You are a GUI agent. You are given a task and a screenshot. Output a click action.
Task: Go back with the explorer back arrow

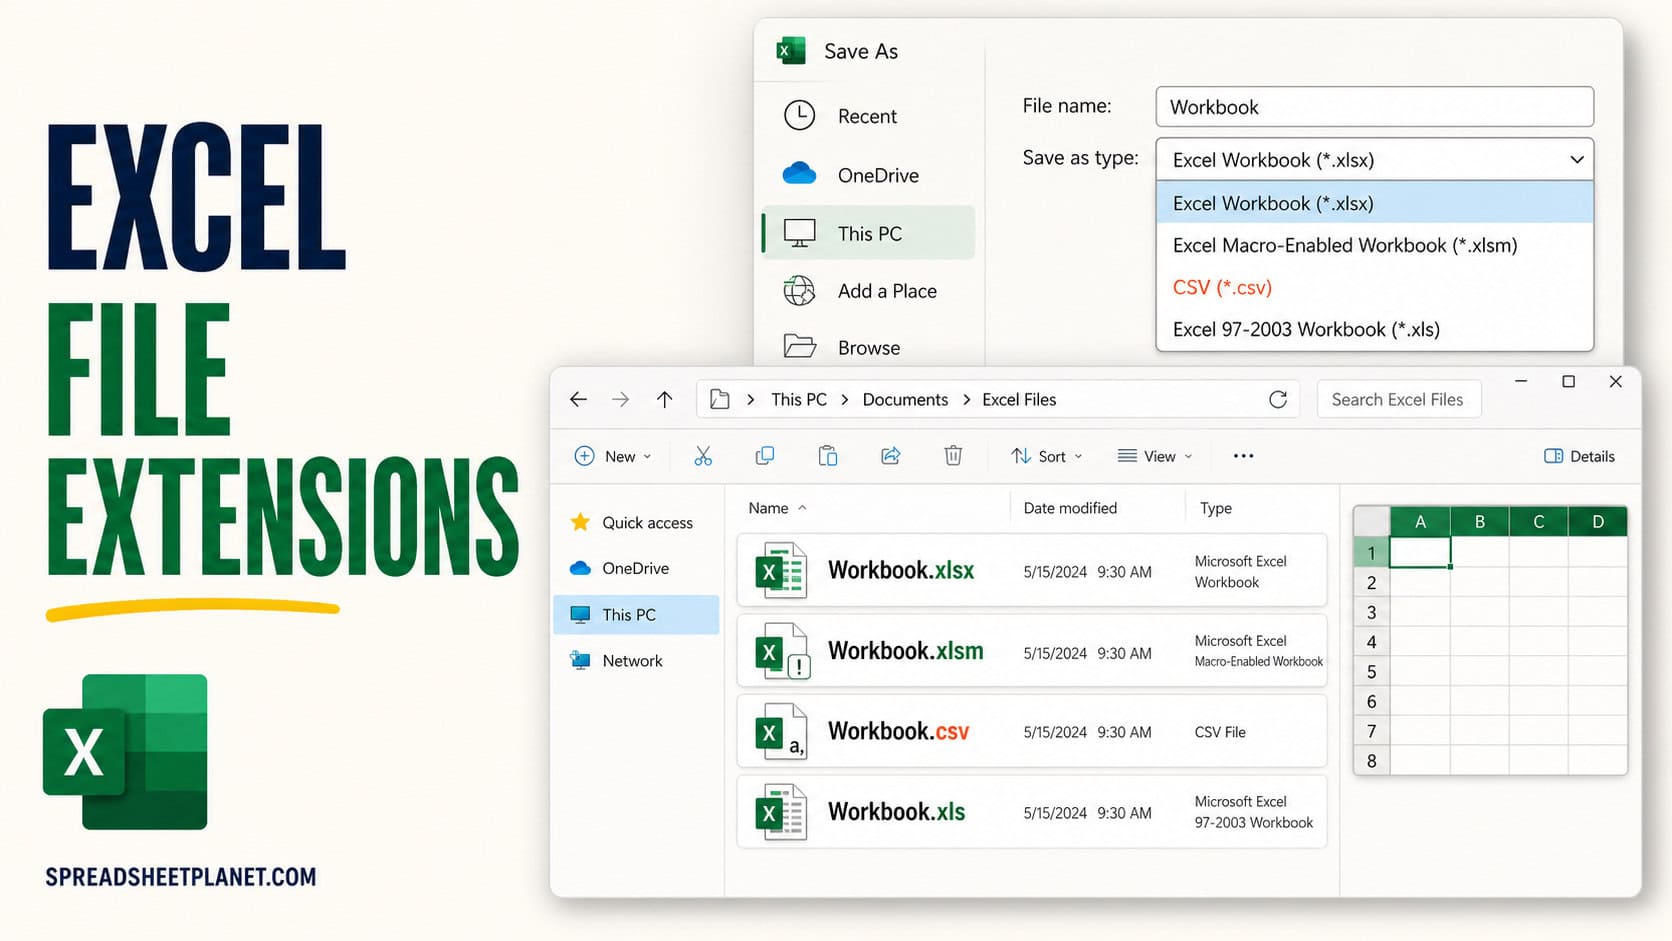[x=578, y=399]
